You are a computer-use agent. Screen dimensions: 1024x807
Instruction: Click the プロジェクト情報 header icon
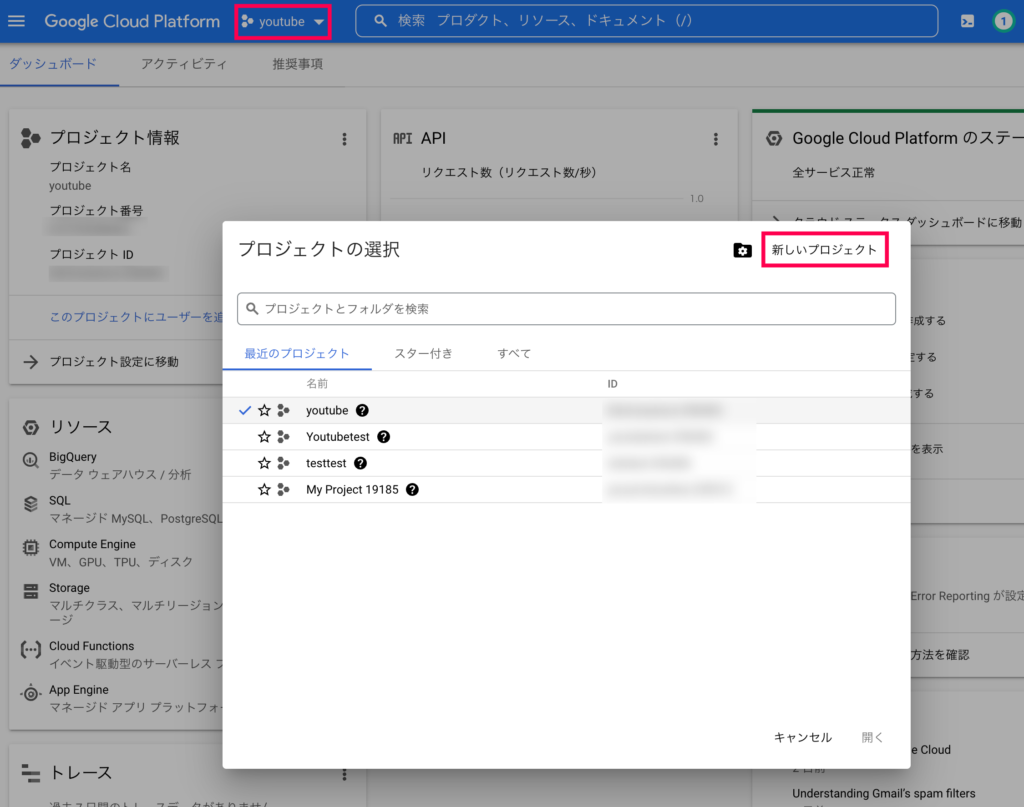[x=31, y=138]
